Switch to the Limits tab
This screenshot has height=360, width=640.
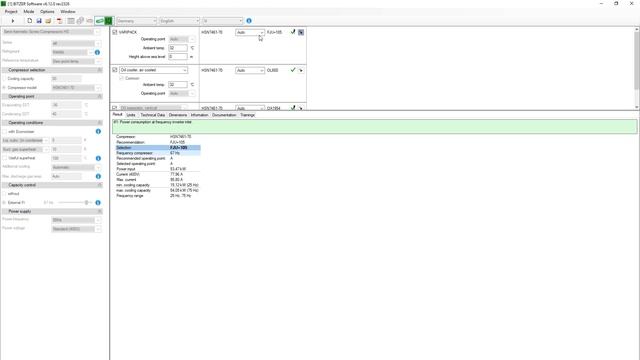(x=131, y=115)
